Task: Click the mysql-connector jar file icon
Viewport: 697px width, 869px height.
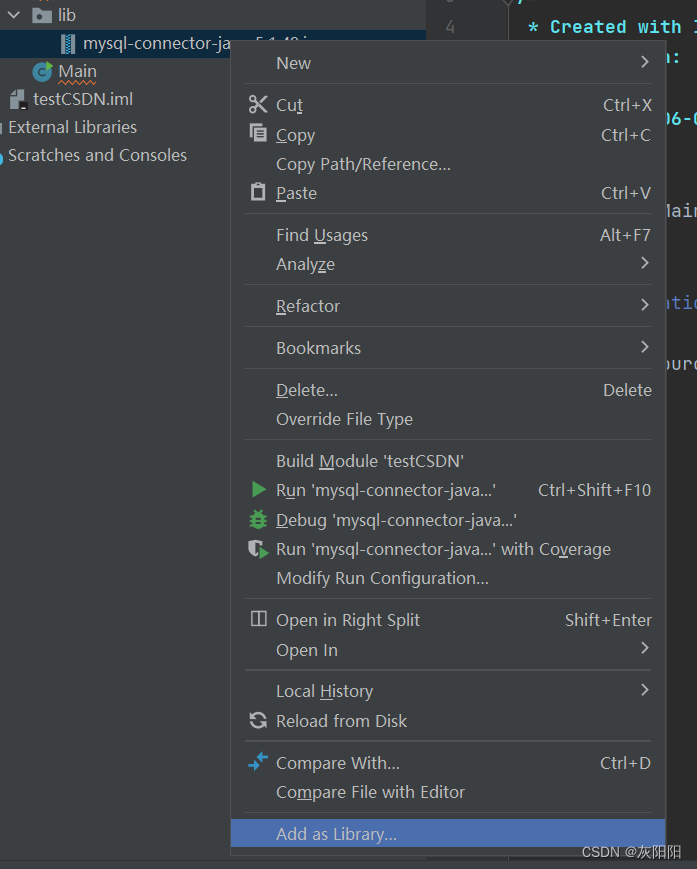Action: click(x=65, y=43)
